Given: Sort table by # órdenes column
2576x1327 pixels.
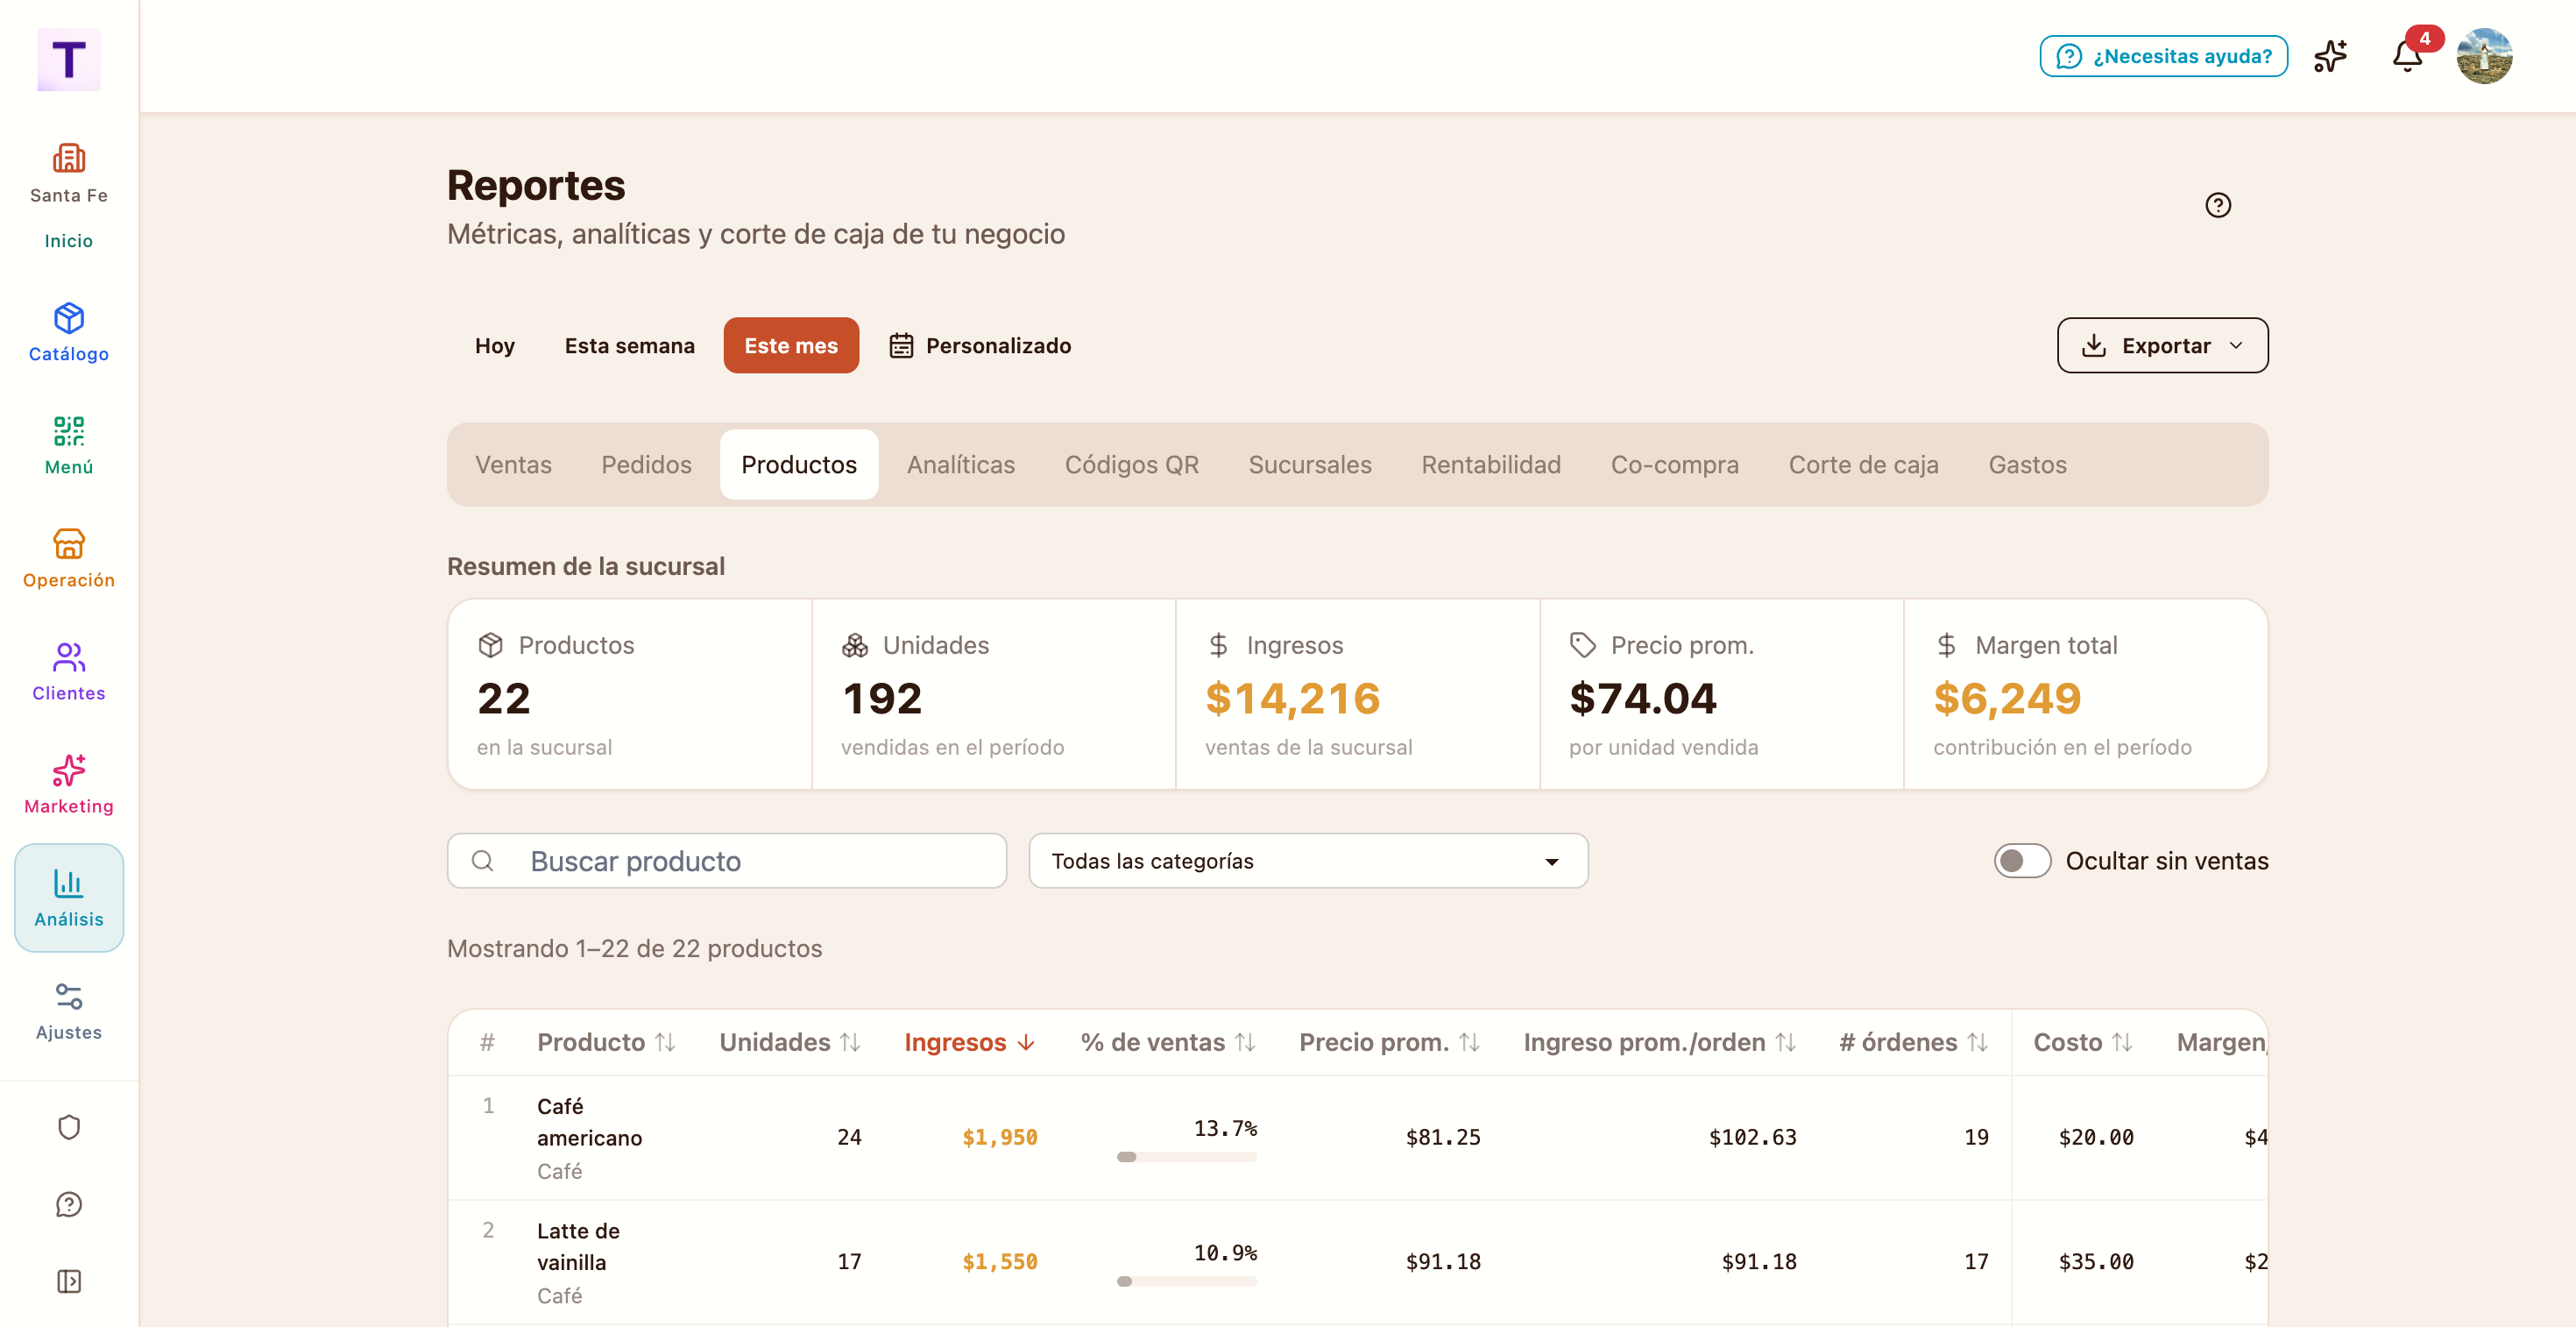Looking at the screenshot, I should 1914,1042.
